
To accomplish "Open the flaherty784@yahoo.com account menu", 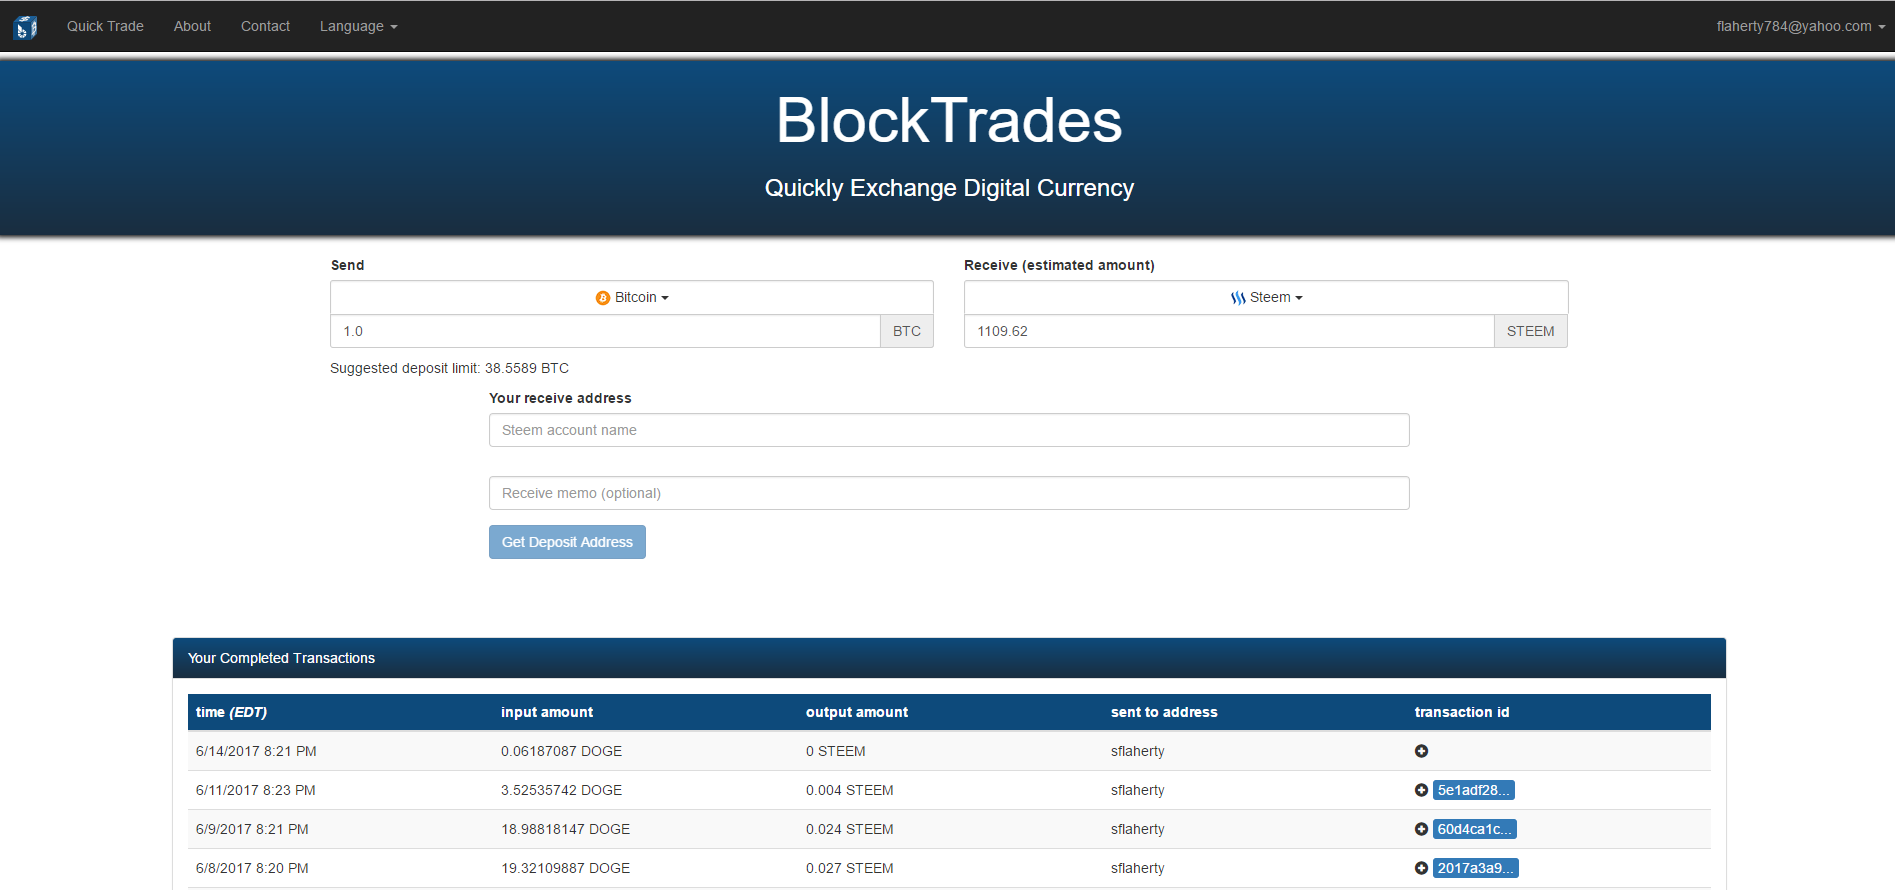I will point(1800,26).
